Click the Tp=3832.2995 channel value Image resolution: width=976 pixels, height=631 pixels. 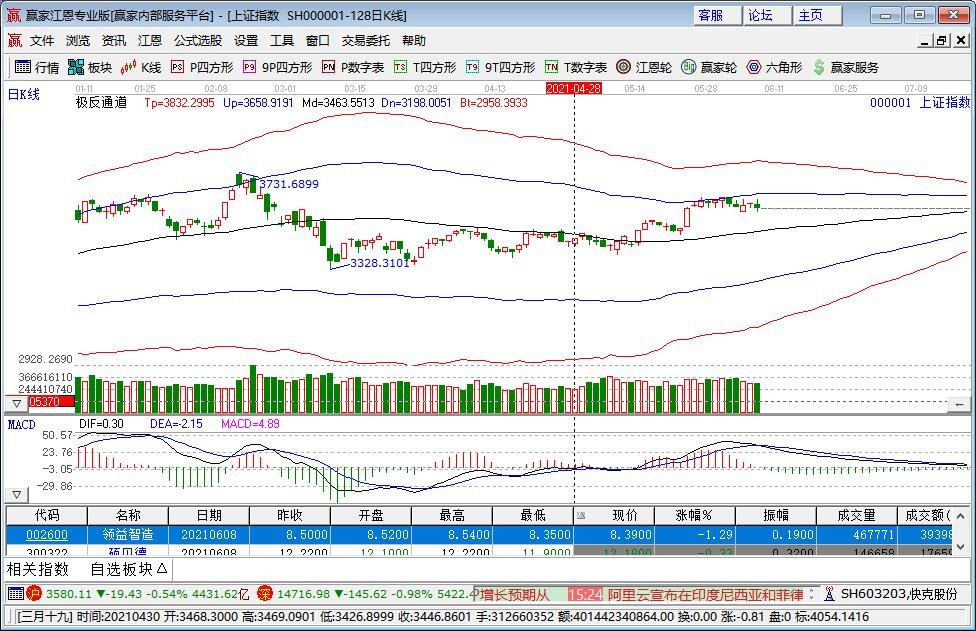tap(179, 103)
